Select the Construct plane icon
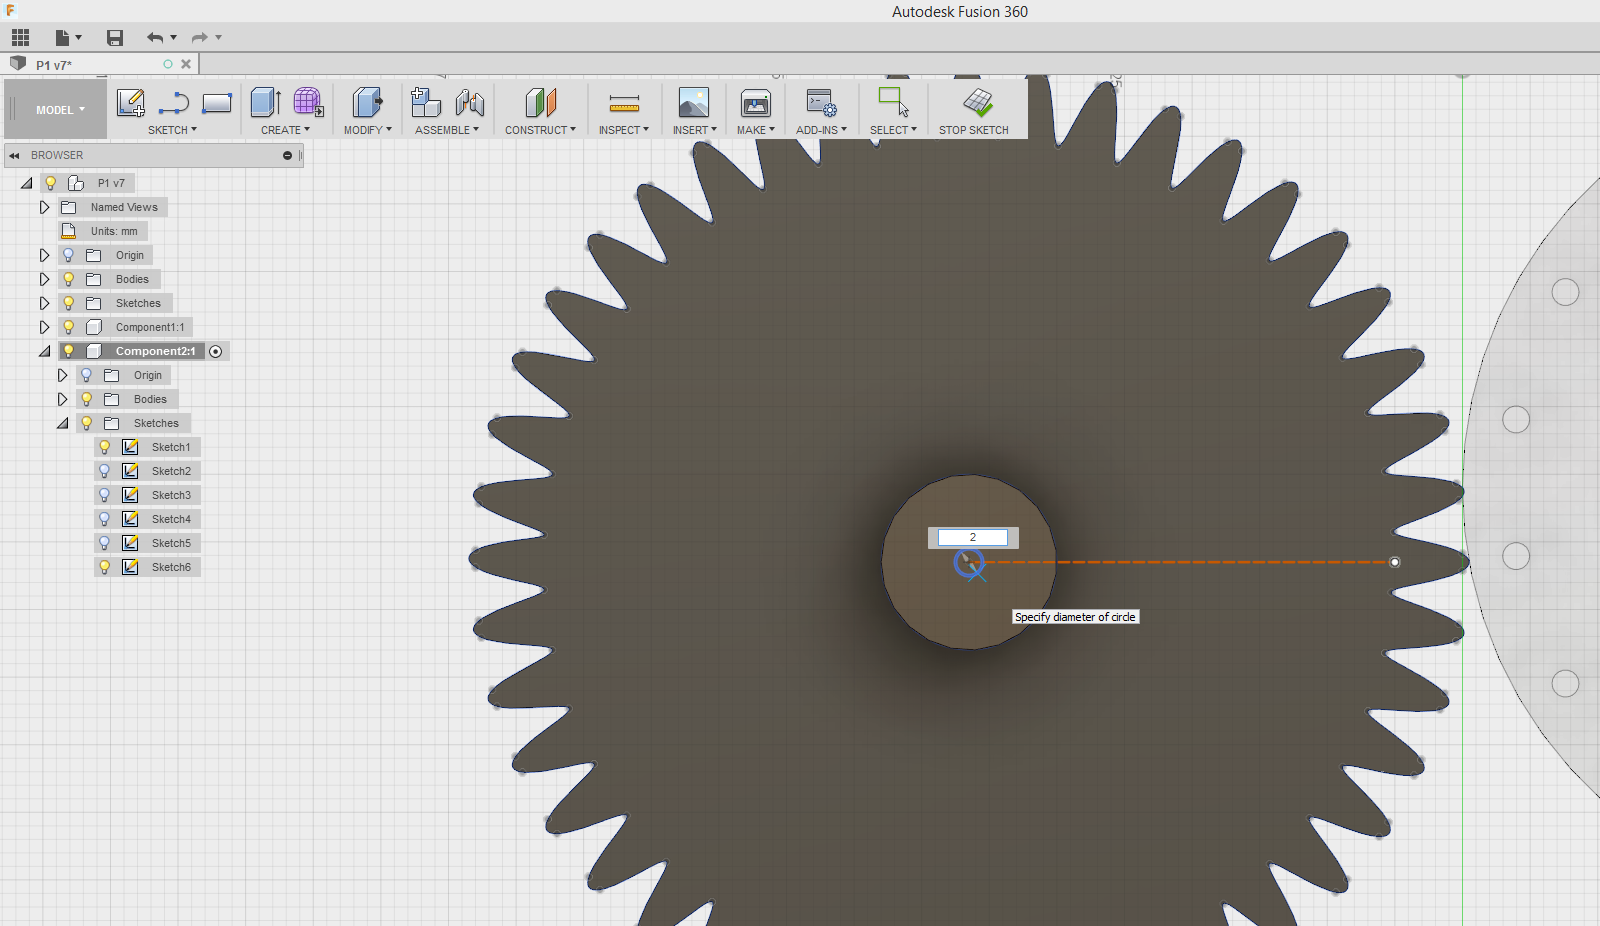 pyautogui.click(x=540, y=102)
